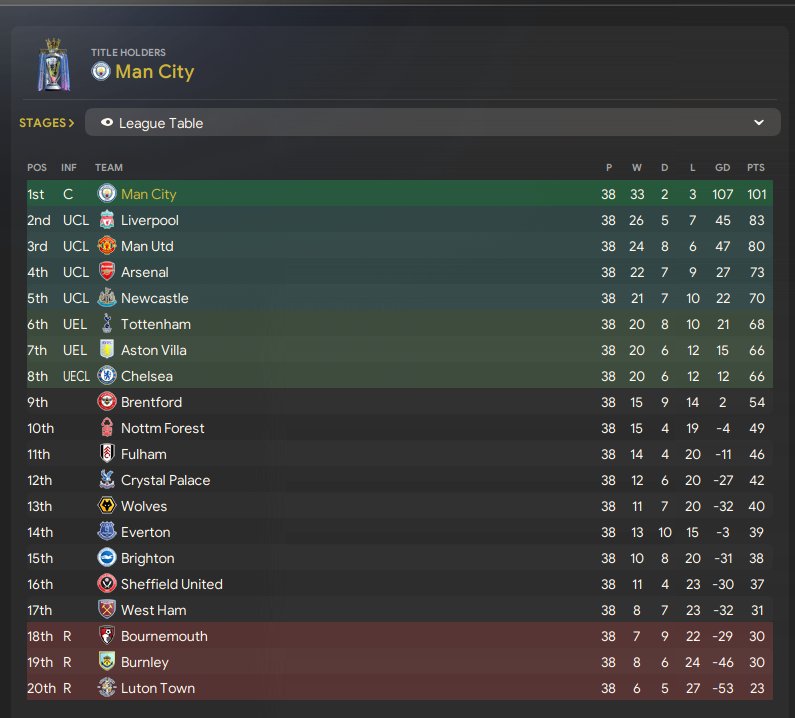Click the Brentford badge icon
Viewport: 795px width, 718px height.
[107, 402]
